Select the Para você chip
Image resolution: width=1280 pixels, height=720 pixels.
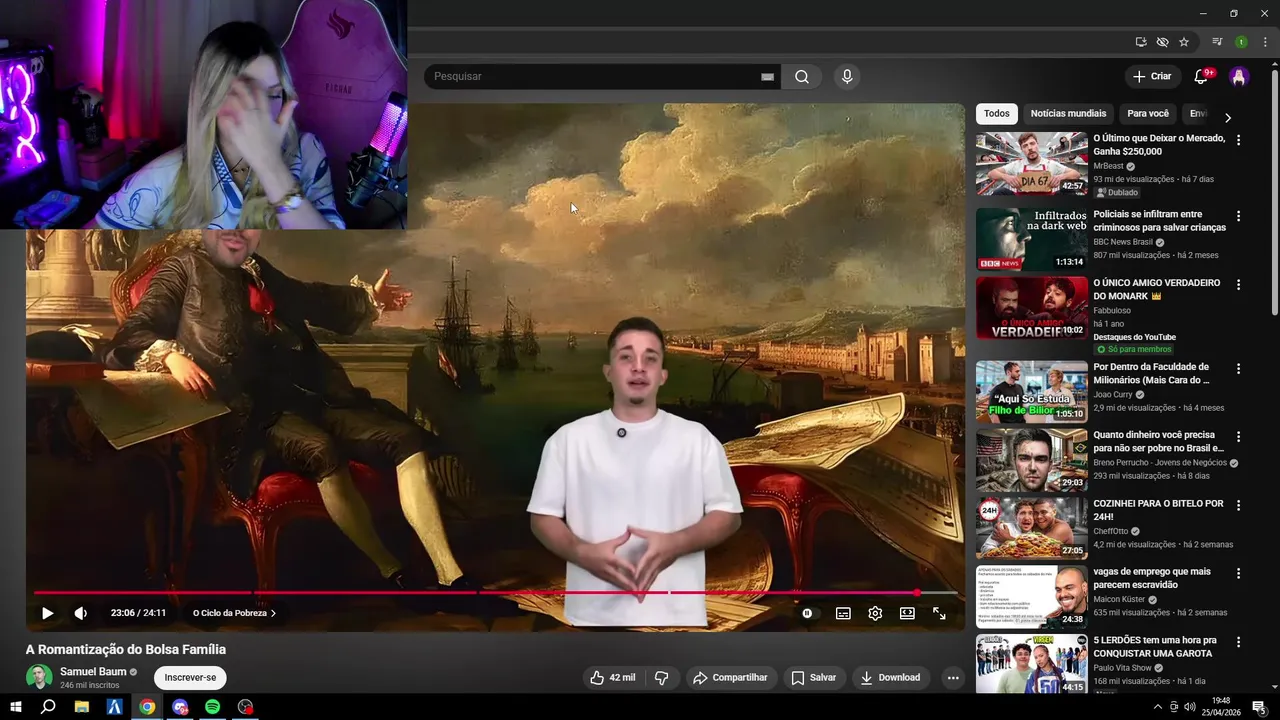coord(1148,114)
